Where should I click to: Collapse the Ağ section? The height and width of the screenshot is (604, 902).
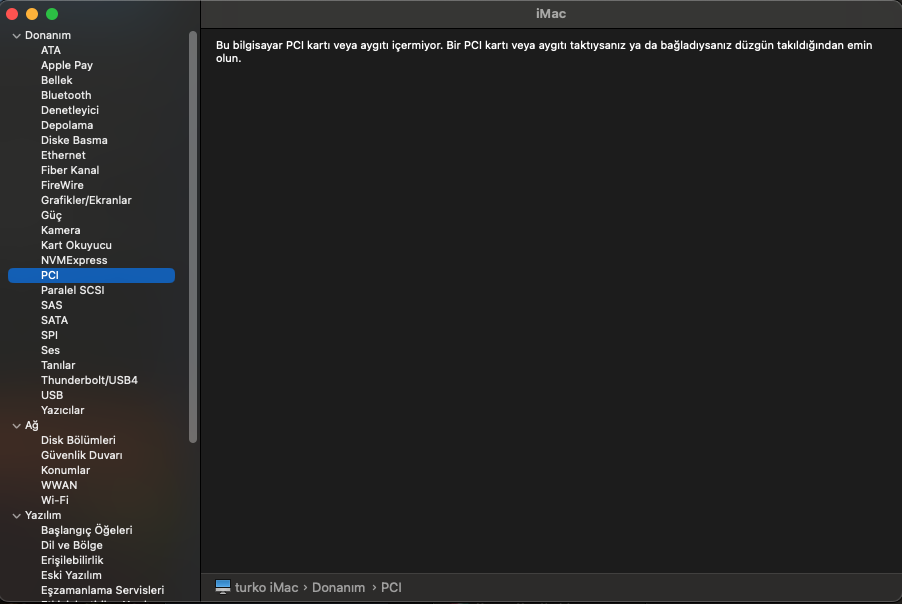16,426
